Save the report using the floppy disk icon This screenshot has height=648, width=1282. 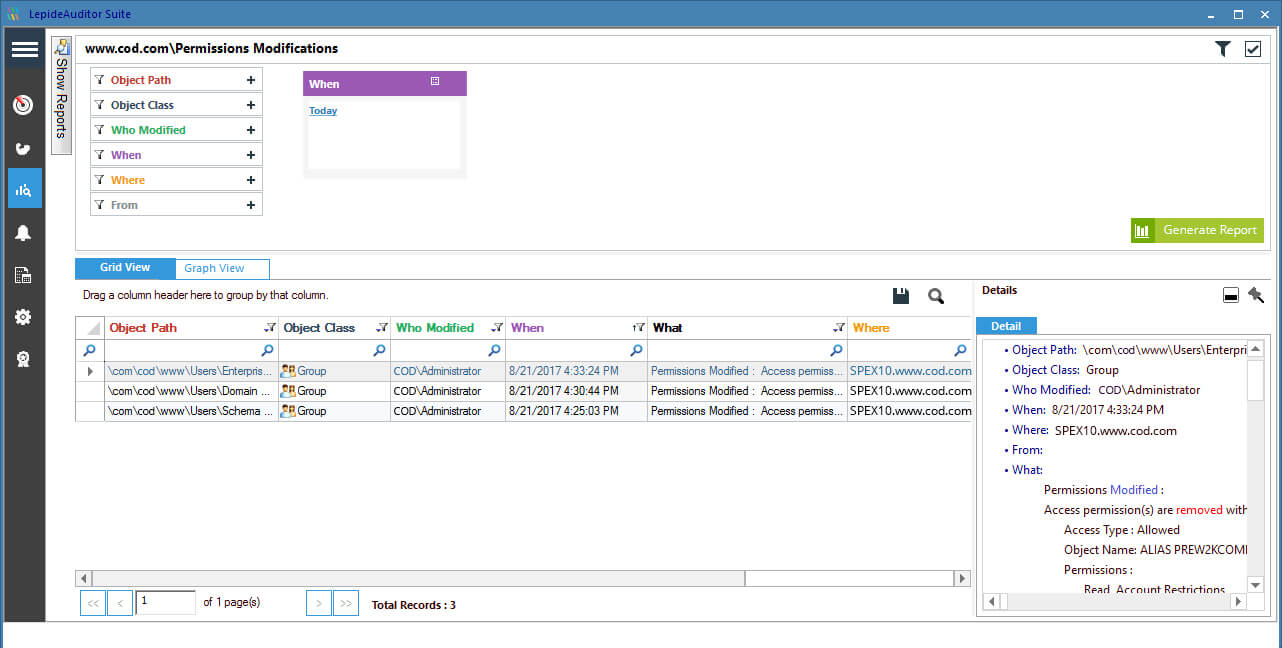click(x=900, y=295)
